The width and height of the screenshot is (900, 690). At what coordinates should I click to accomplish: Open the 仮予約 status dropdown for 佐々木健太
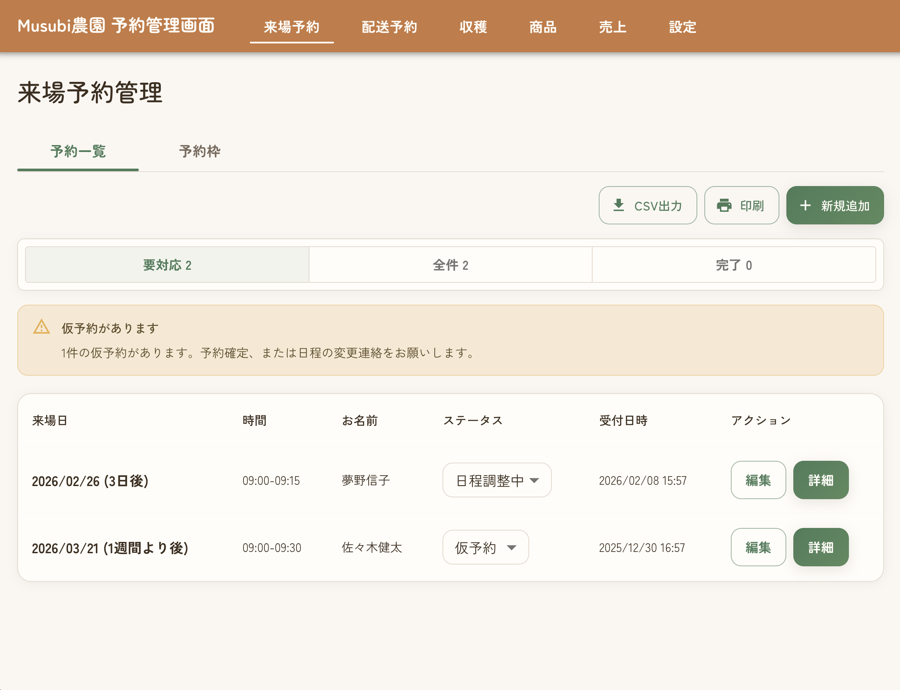click(x=485, y=547)
